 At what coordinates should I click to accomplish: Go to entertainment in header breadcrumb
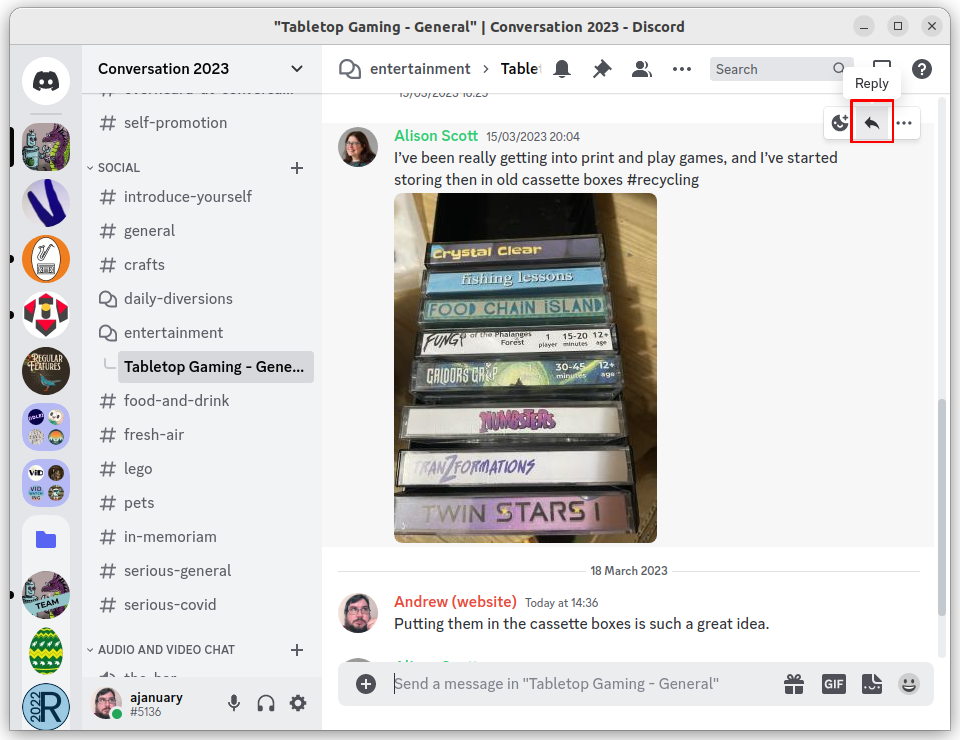[x=420, y=69]
